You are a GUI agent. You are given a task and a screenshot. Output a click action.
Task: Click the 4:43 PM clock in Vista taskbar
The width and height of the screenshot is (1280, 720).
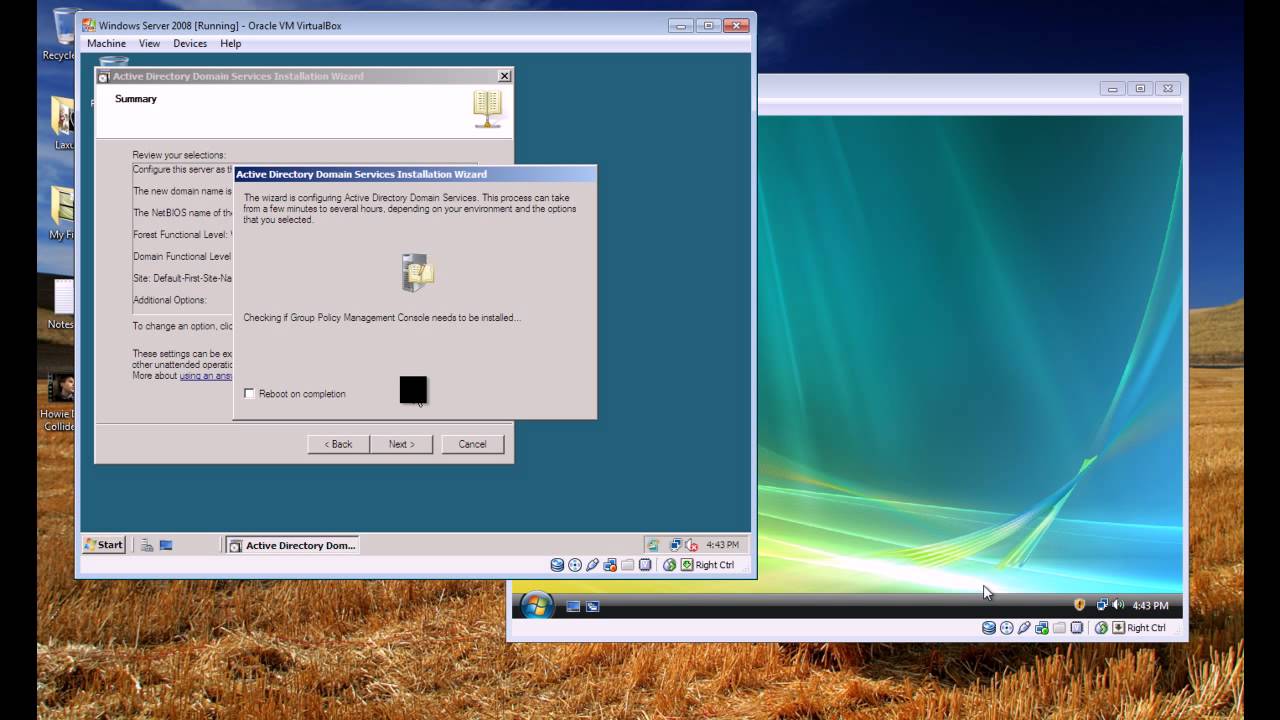coord(1150,606)
